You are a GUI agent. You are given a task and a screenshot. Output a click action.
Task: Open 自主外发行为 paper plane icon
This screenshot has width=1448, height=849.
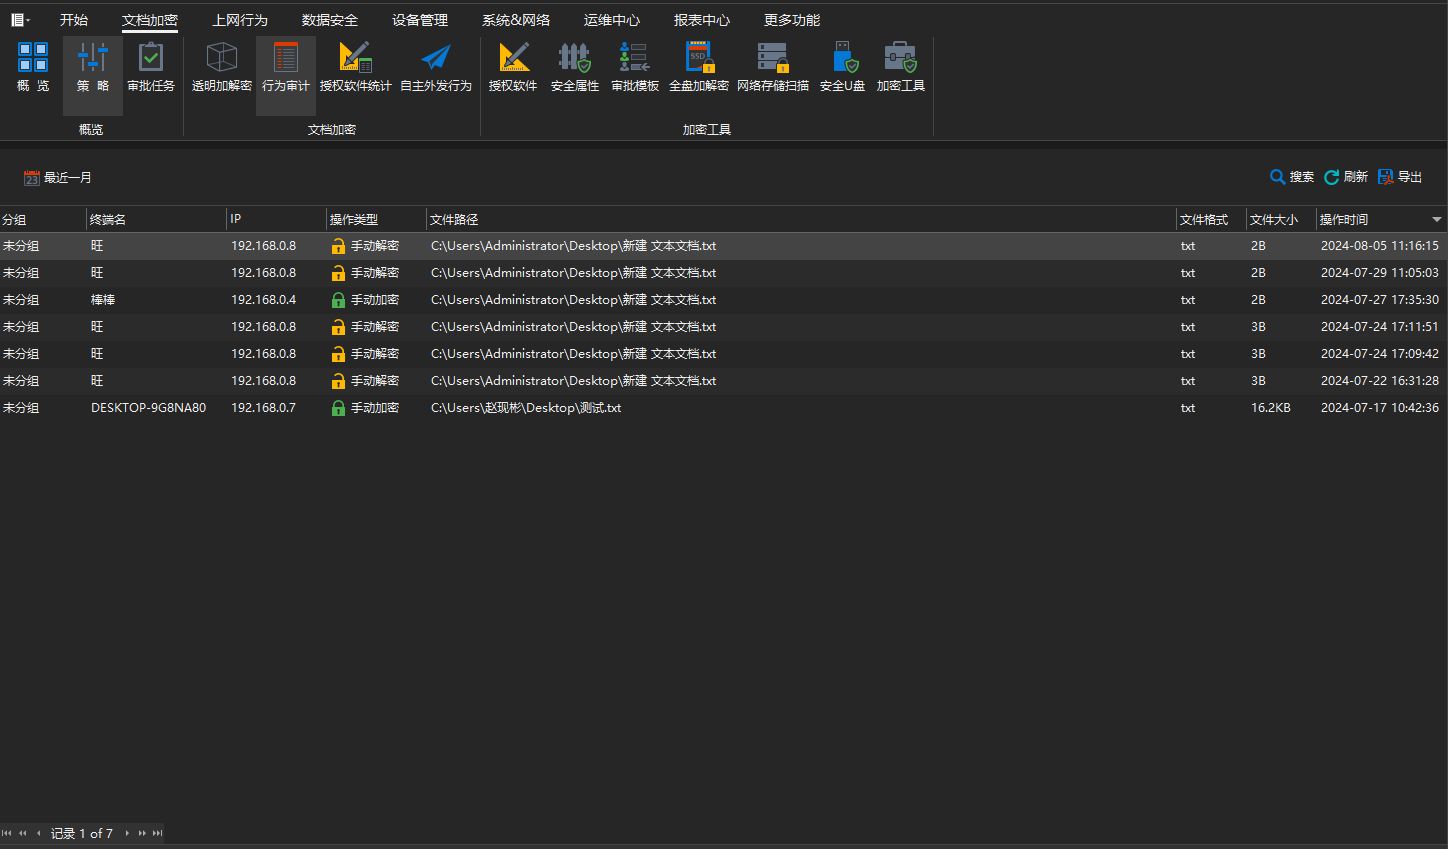click(x=436, y=67)
